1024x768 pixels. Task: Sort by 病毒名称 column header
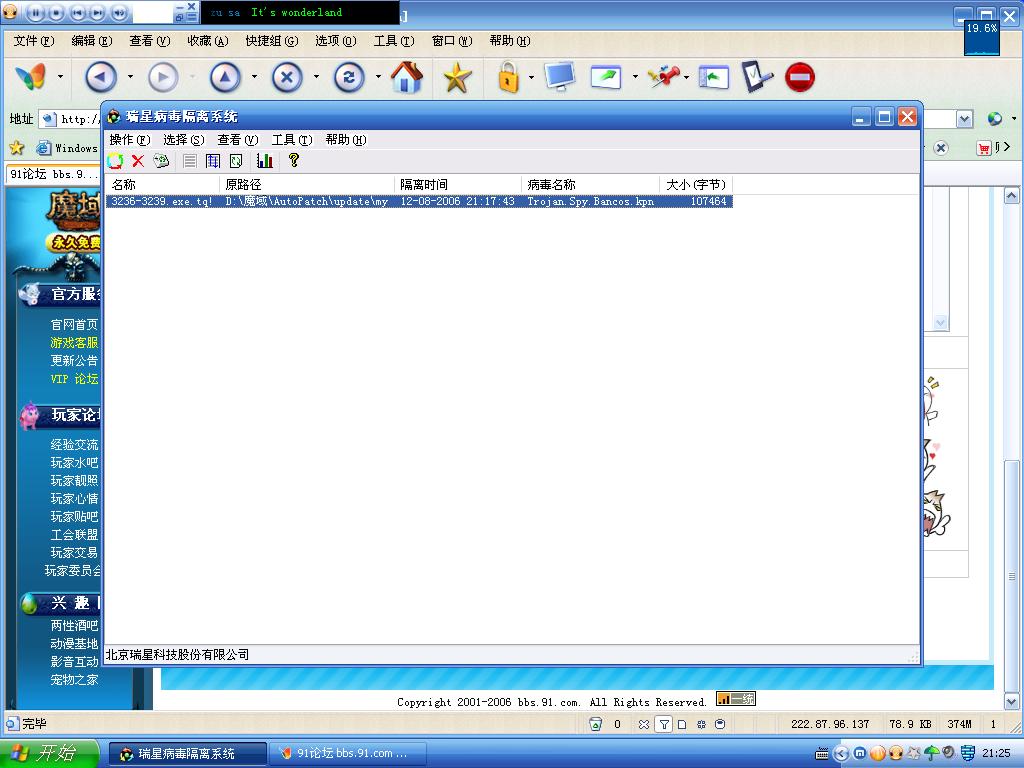click(590, 184)
